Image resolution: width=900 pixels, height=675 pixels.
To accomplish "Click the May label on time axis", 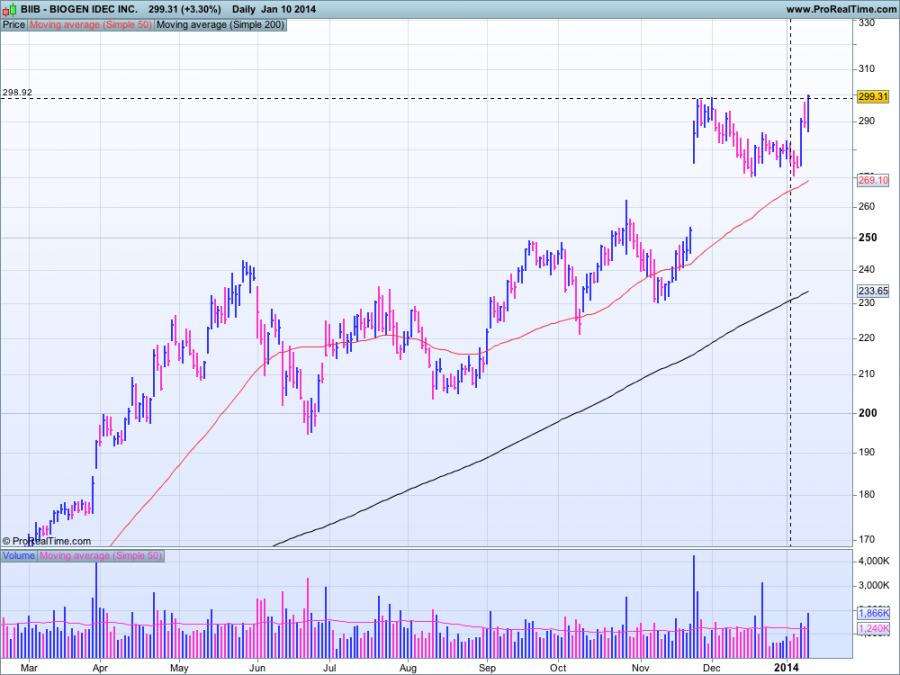I will pyautogui.click(x=179, y=668).
